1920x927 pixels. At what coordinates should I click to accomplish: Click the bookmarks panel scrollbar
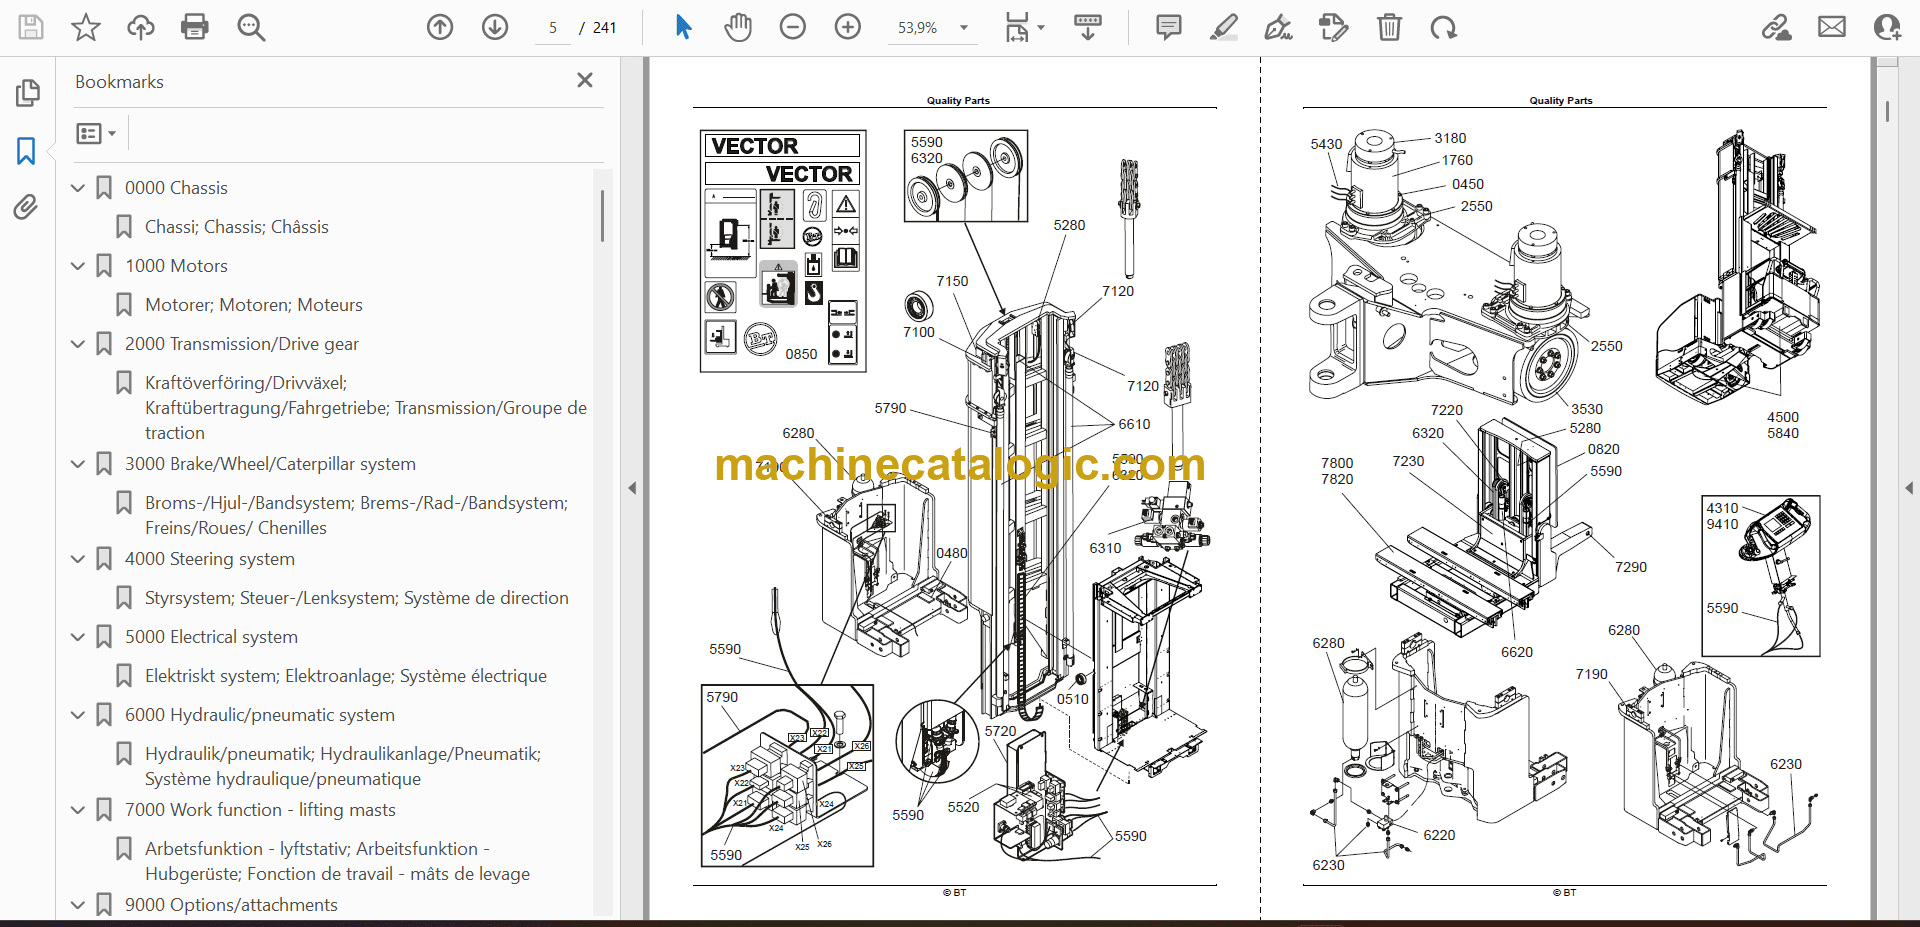point(602,216)
